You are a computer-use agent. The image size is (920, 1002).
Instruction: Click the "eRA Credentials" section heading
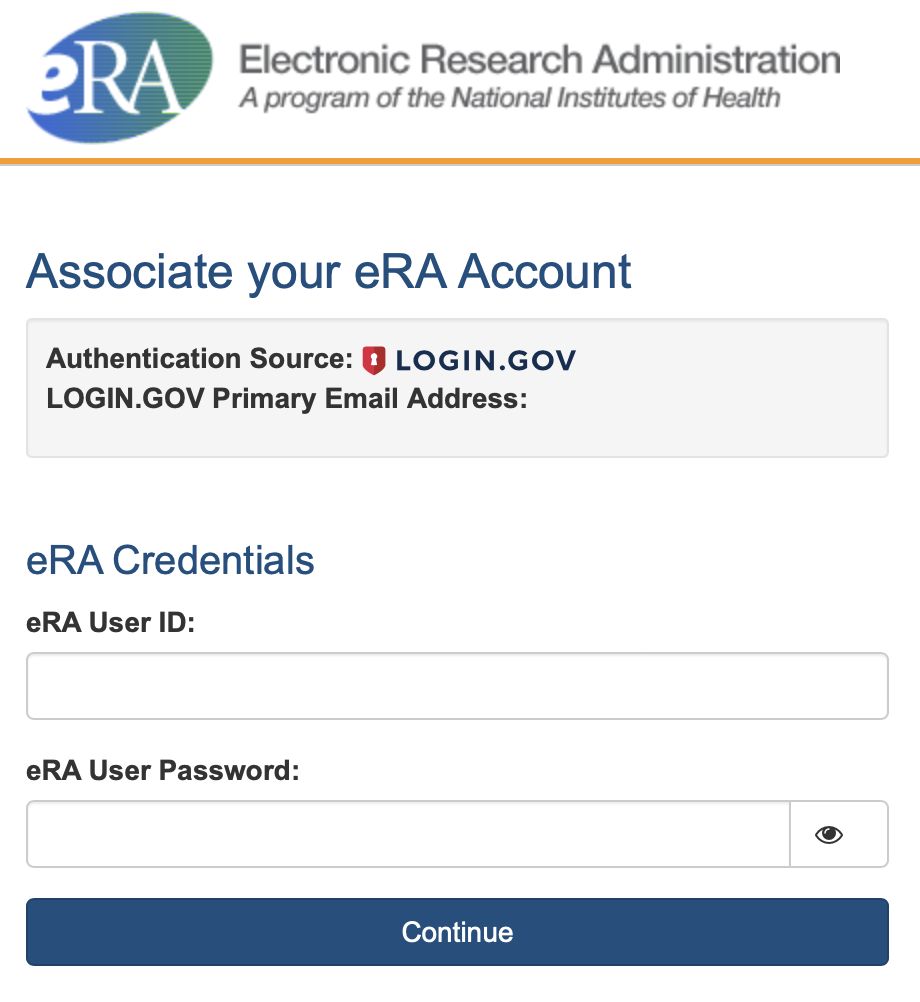point(170,561)
